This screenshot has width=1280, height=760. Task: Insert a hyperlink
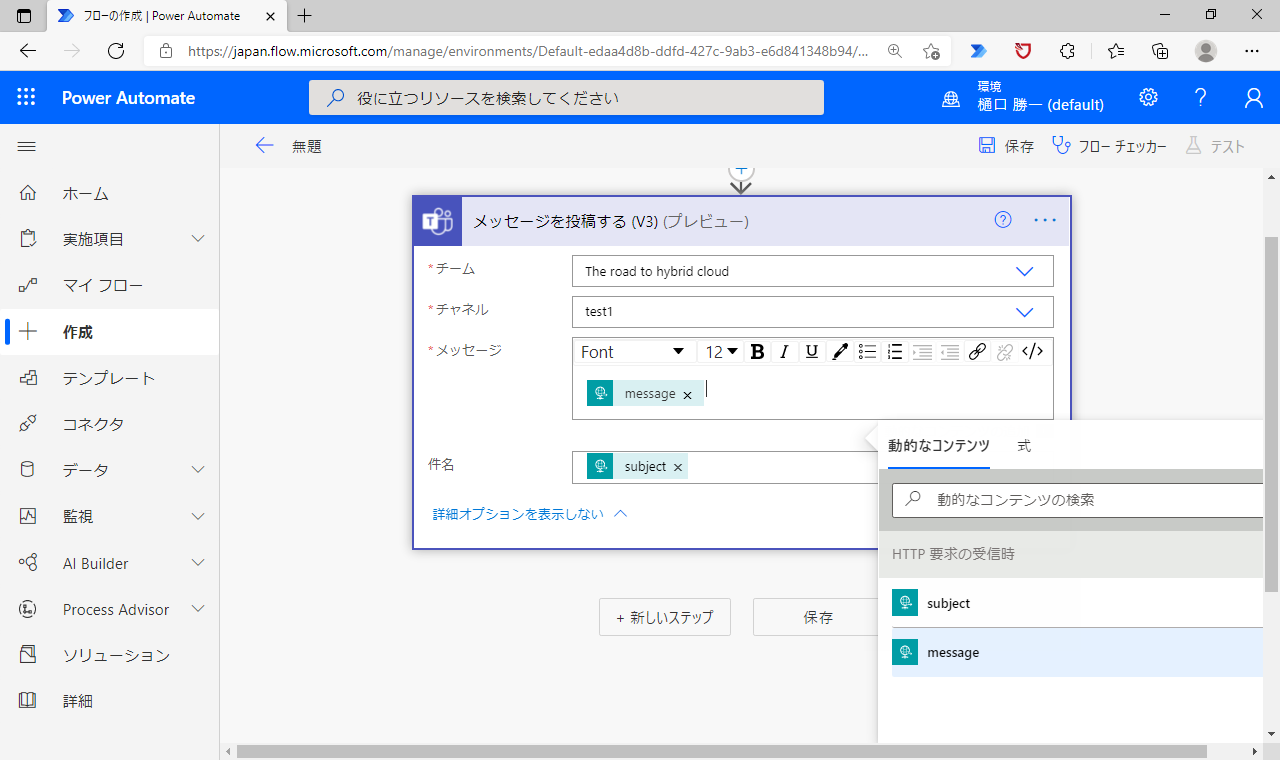(978, 352)
